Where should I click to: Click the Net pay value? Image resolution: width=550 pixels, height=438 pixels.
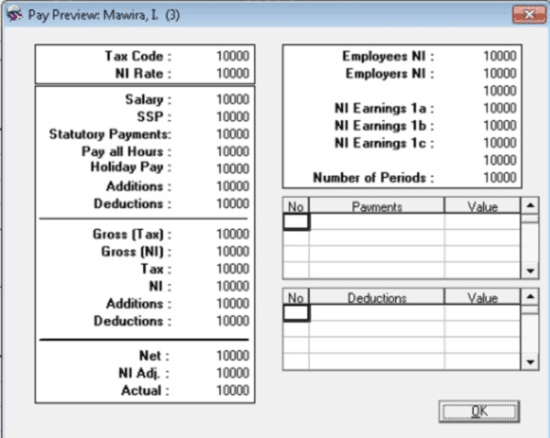pyautogui.click(x=233, y=356)
